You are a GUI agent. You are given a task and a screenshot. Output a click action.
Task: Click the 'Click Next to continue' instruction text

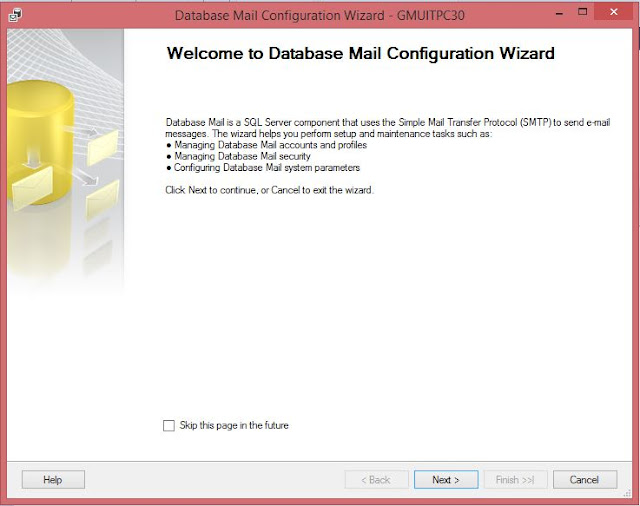[269, 190]
